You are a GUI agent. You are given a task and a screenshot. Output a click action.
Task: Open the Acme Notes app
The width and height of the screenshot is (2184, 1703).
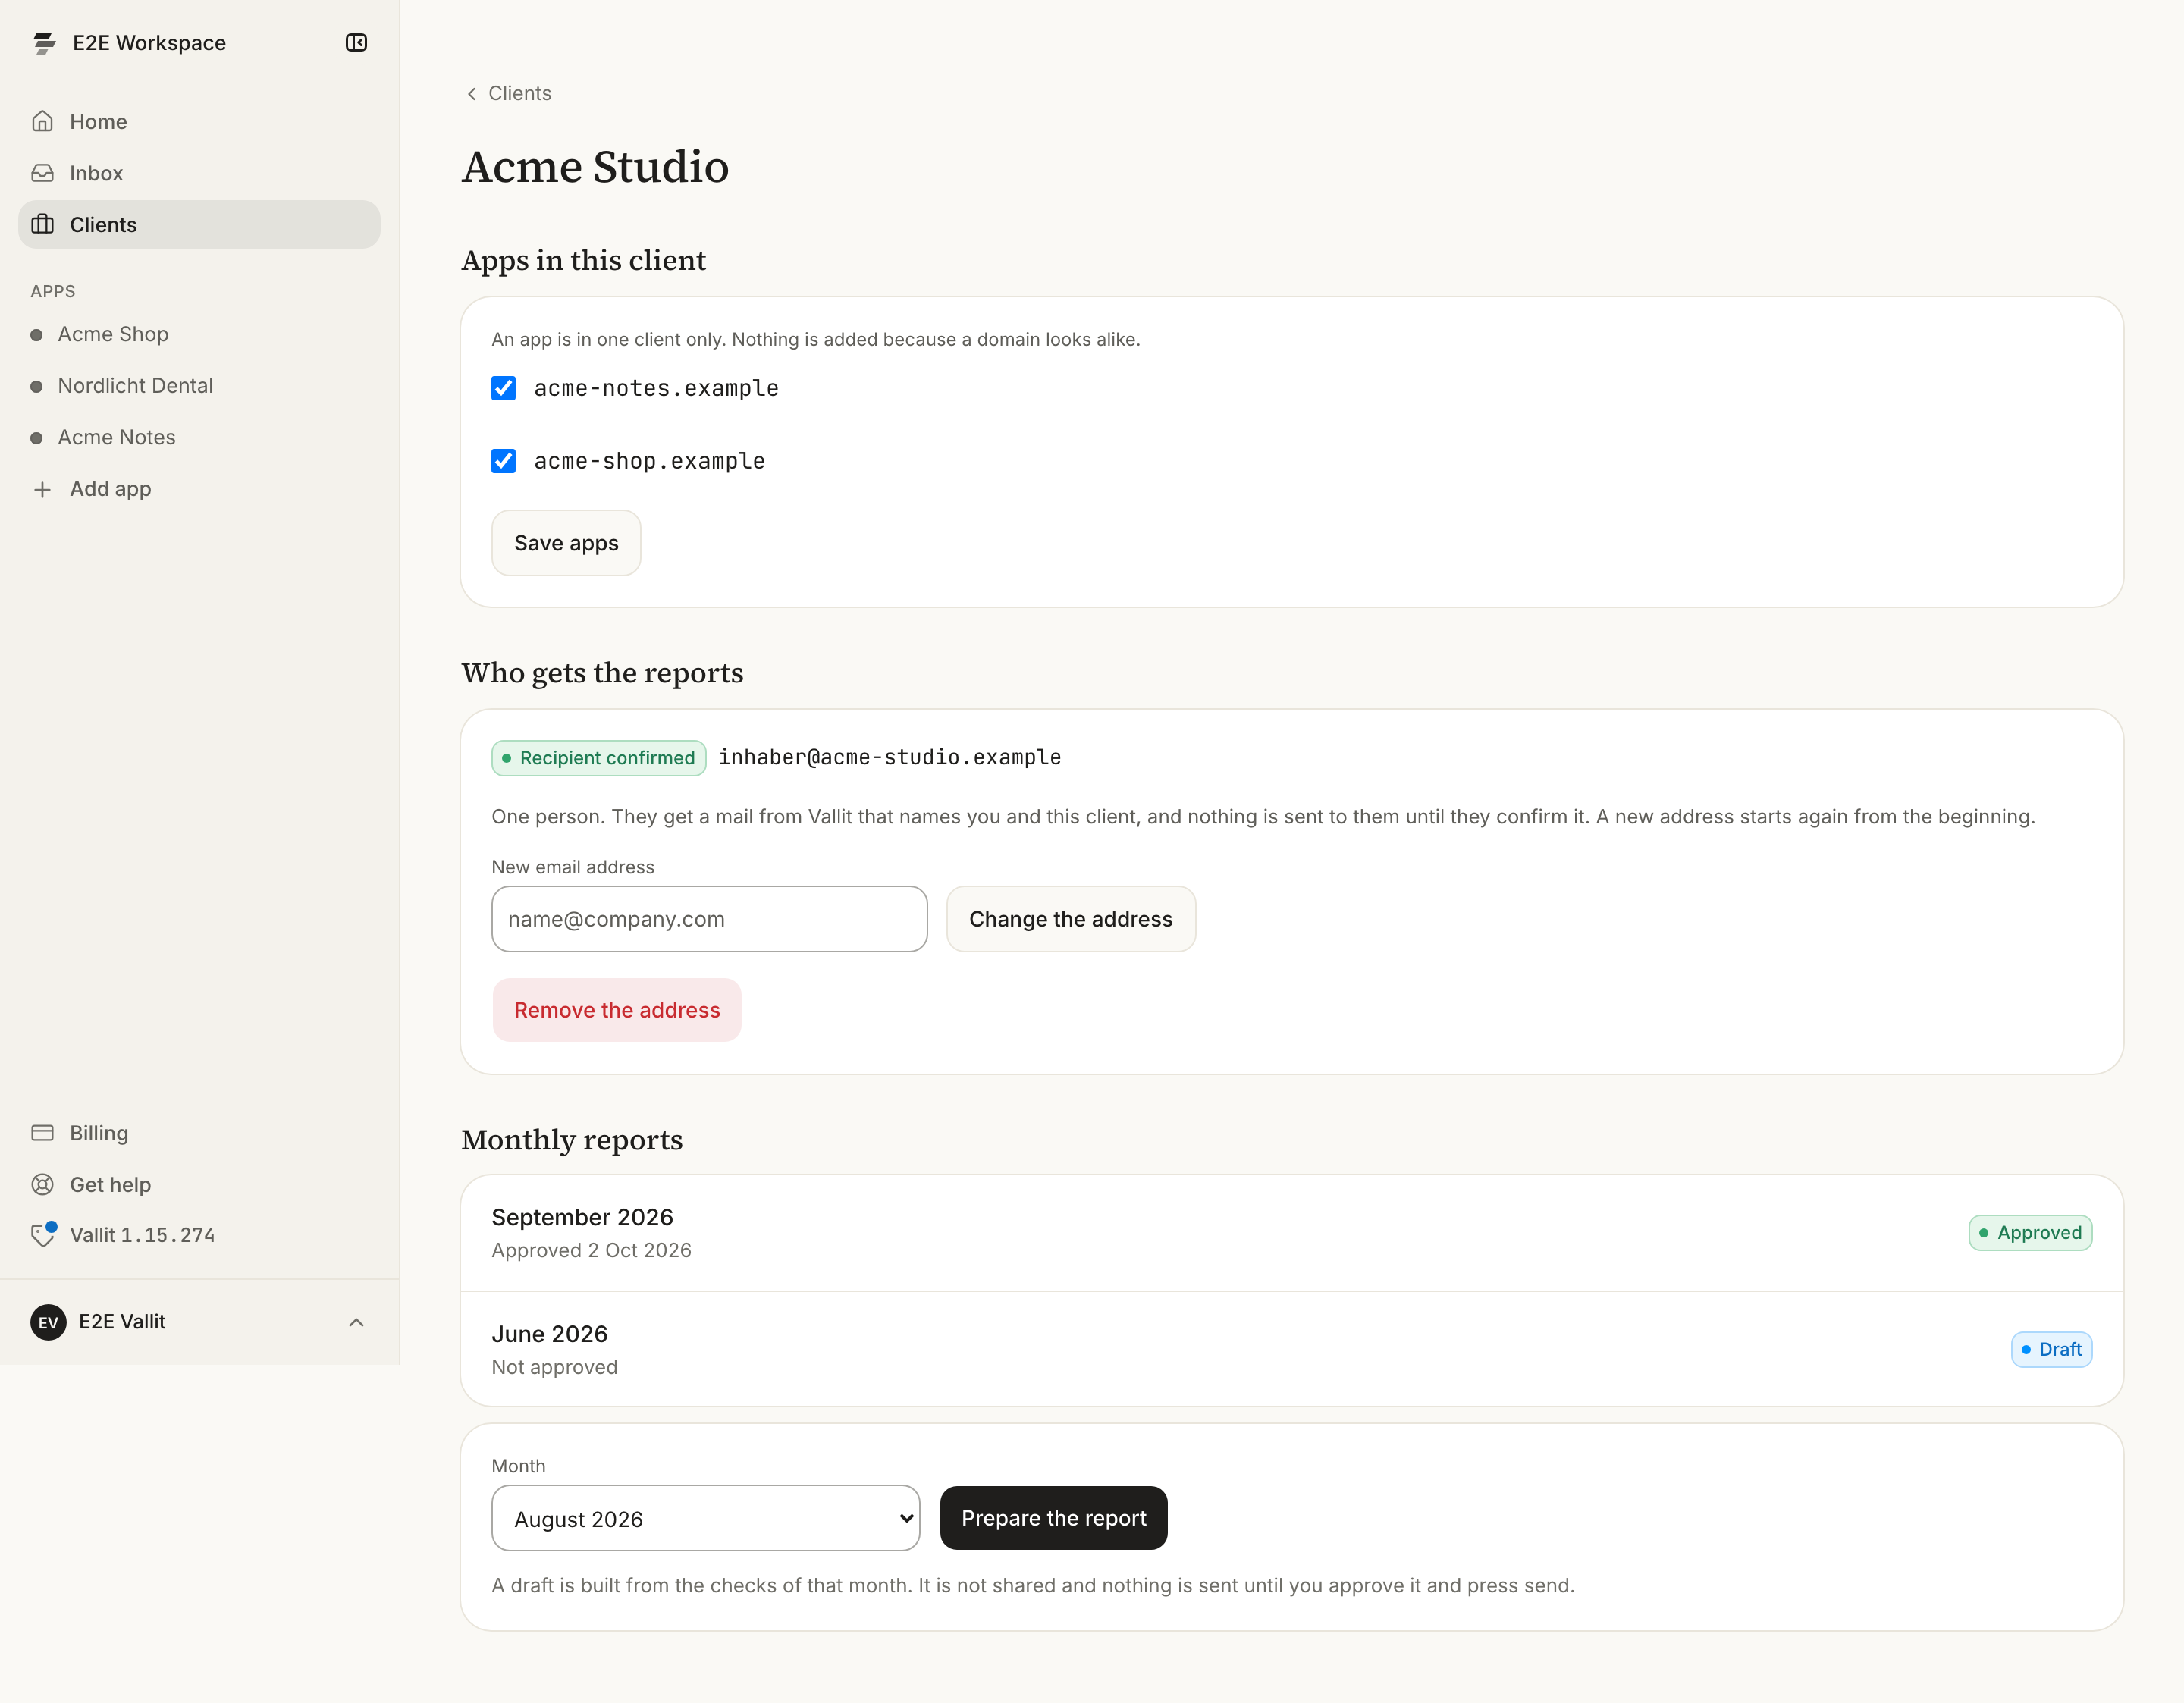pyautogui.click(x=199, y=437)
